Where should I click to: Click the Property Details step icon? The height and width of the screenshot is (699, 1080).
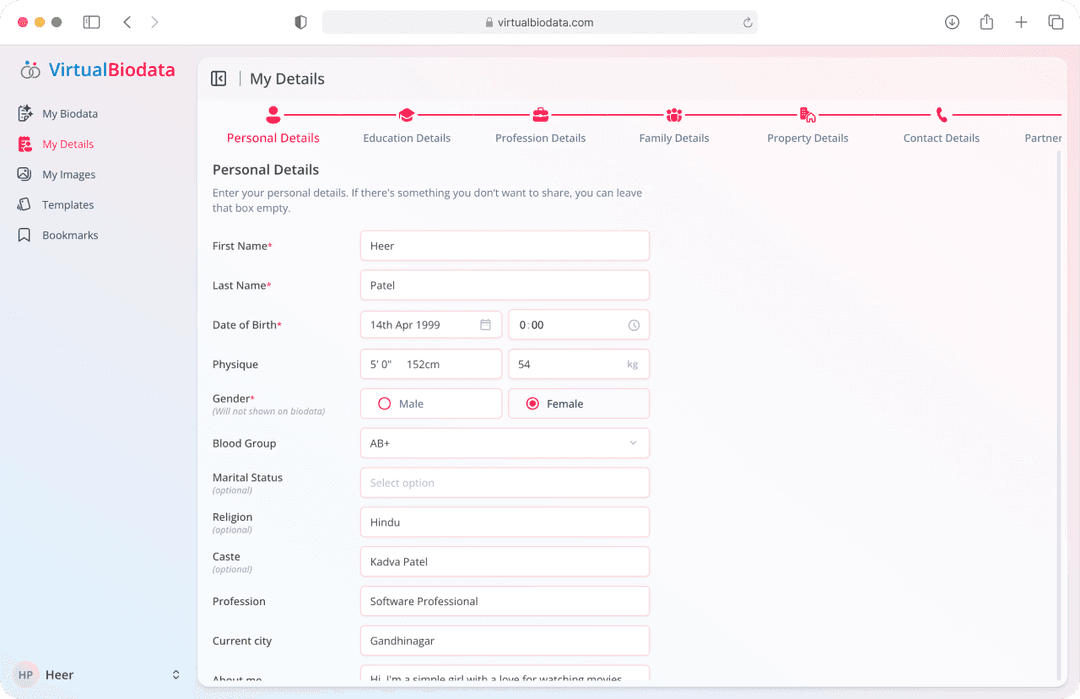pyautogui.click(x=807, y=115)
